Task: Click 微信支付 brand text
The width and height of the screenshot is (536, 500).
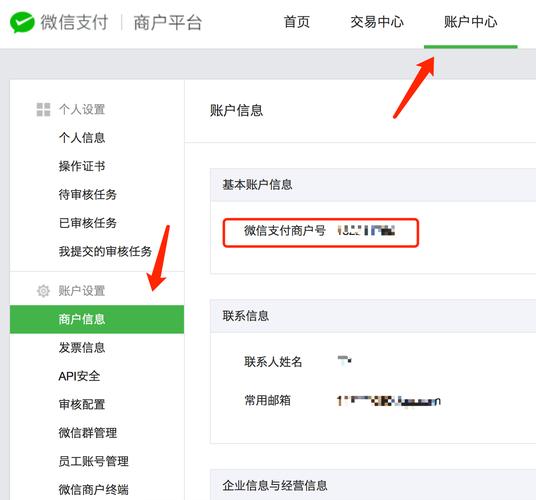Action: (74, 23)
